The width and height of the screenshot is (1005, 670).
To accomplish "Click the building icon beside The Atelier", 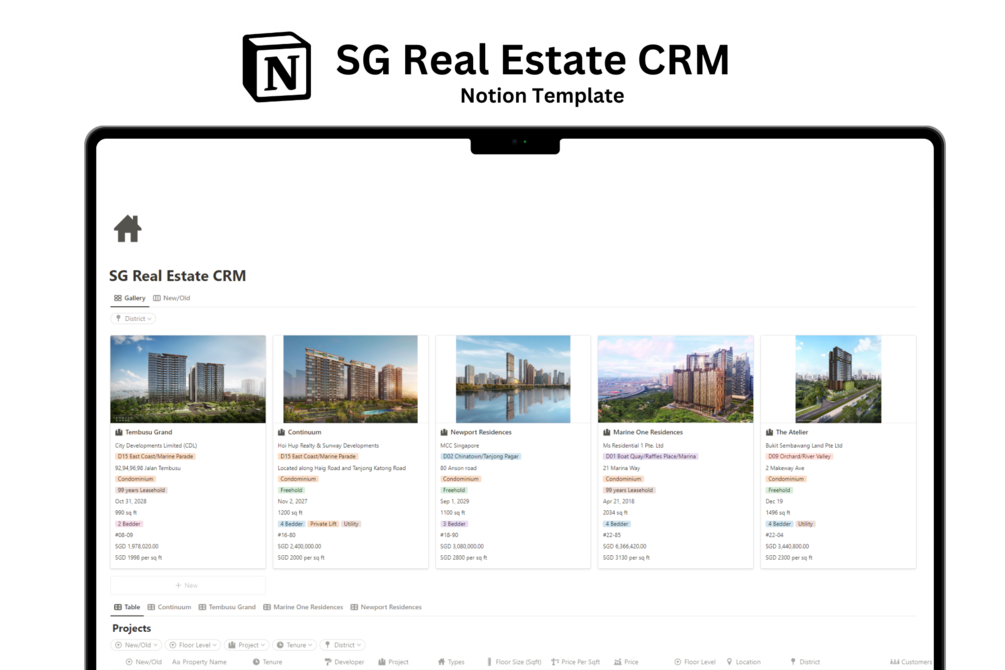I will pyautogui.click(x=769, y=432).
